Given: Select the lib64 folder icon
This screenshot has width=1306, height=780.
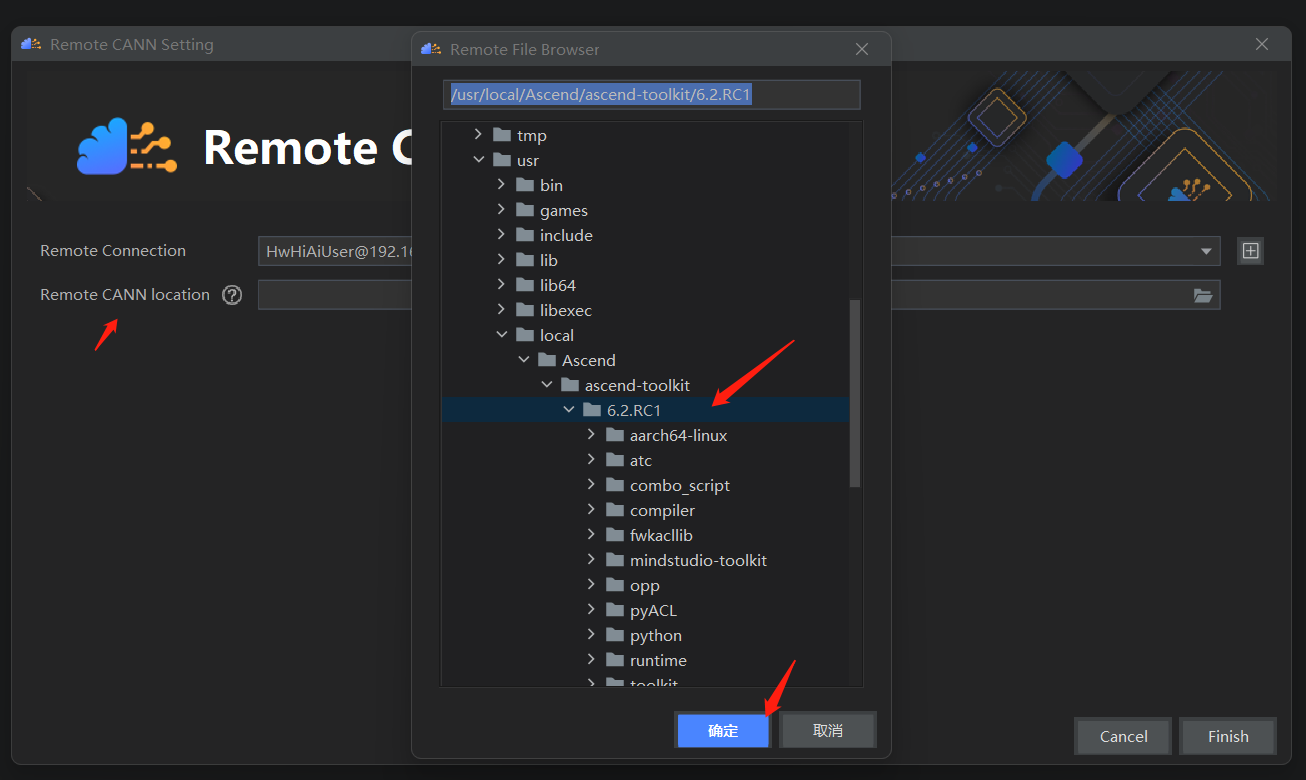Looking at the screenshot, I should point(524,285).
